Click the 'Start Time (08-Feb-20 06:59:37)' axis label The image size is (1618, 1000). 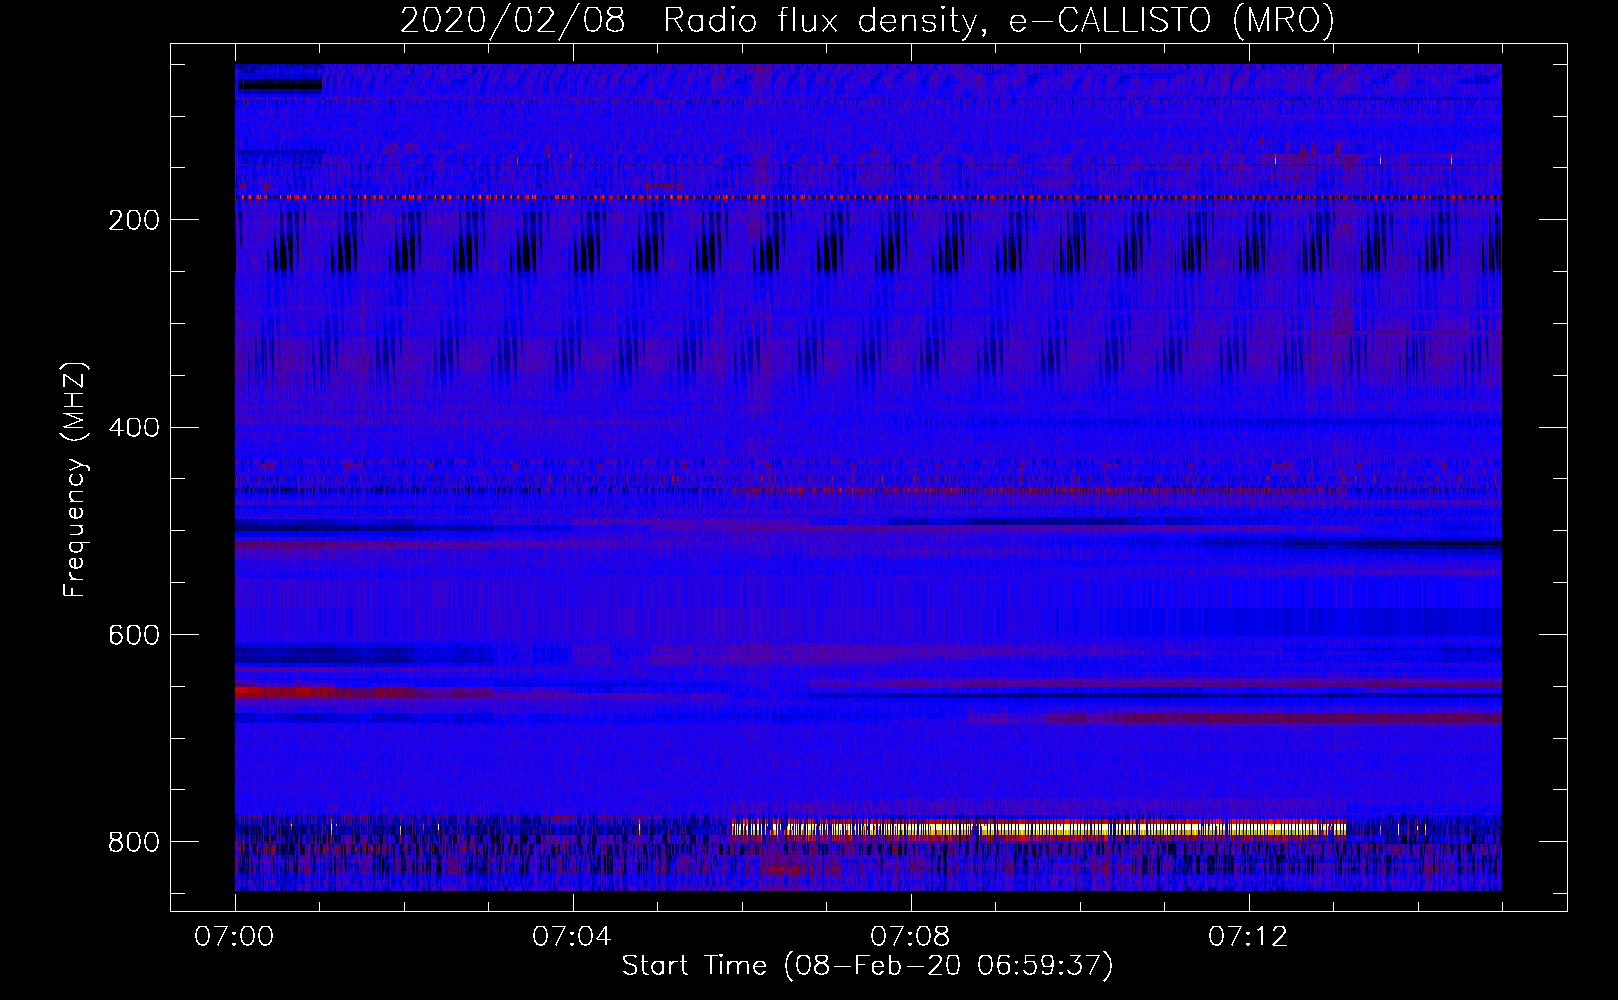(867, 966)
